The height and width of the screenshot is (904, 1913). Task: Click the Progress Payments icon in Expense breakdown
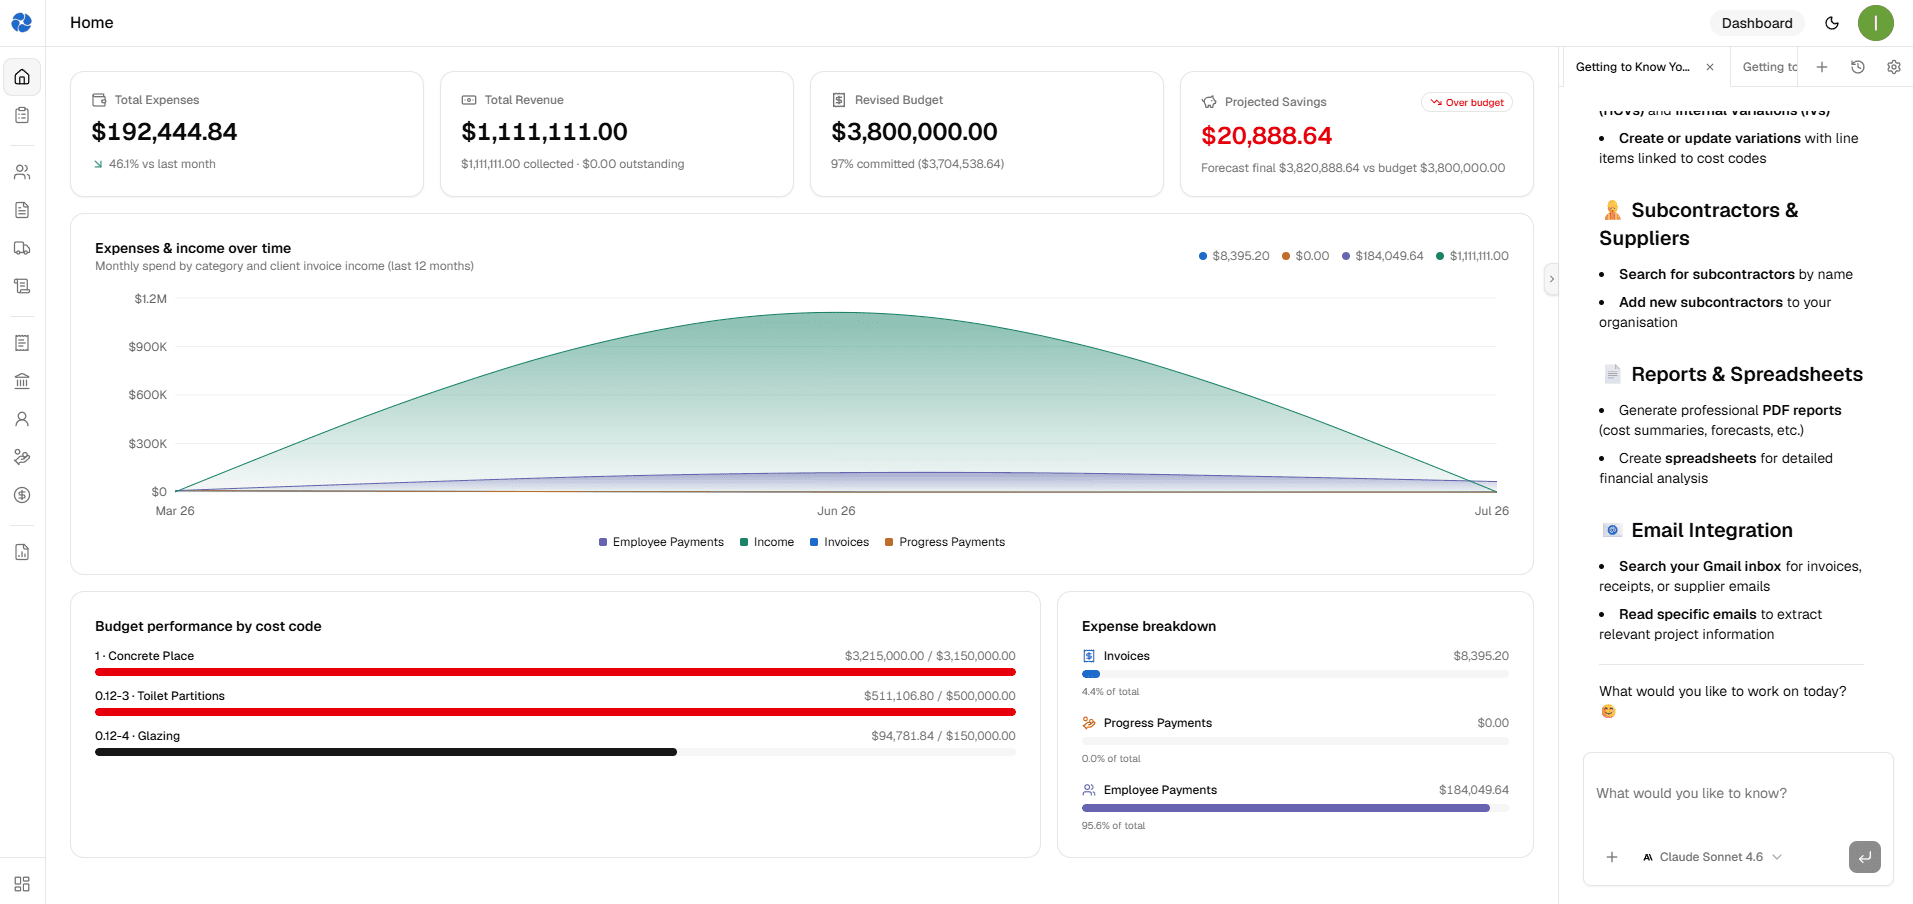pos(1089,723)
